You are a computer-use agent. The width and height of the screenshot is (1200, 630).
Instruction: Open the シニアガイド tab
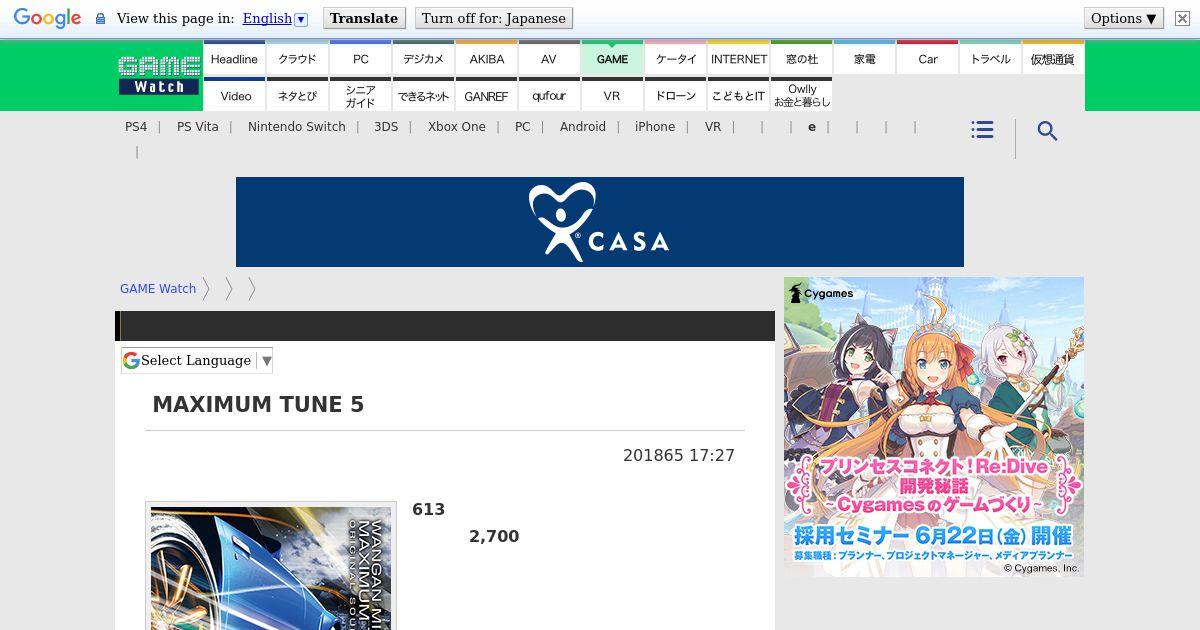[360, 96]
